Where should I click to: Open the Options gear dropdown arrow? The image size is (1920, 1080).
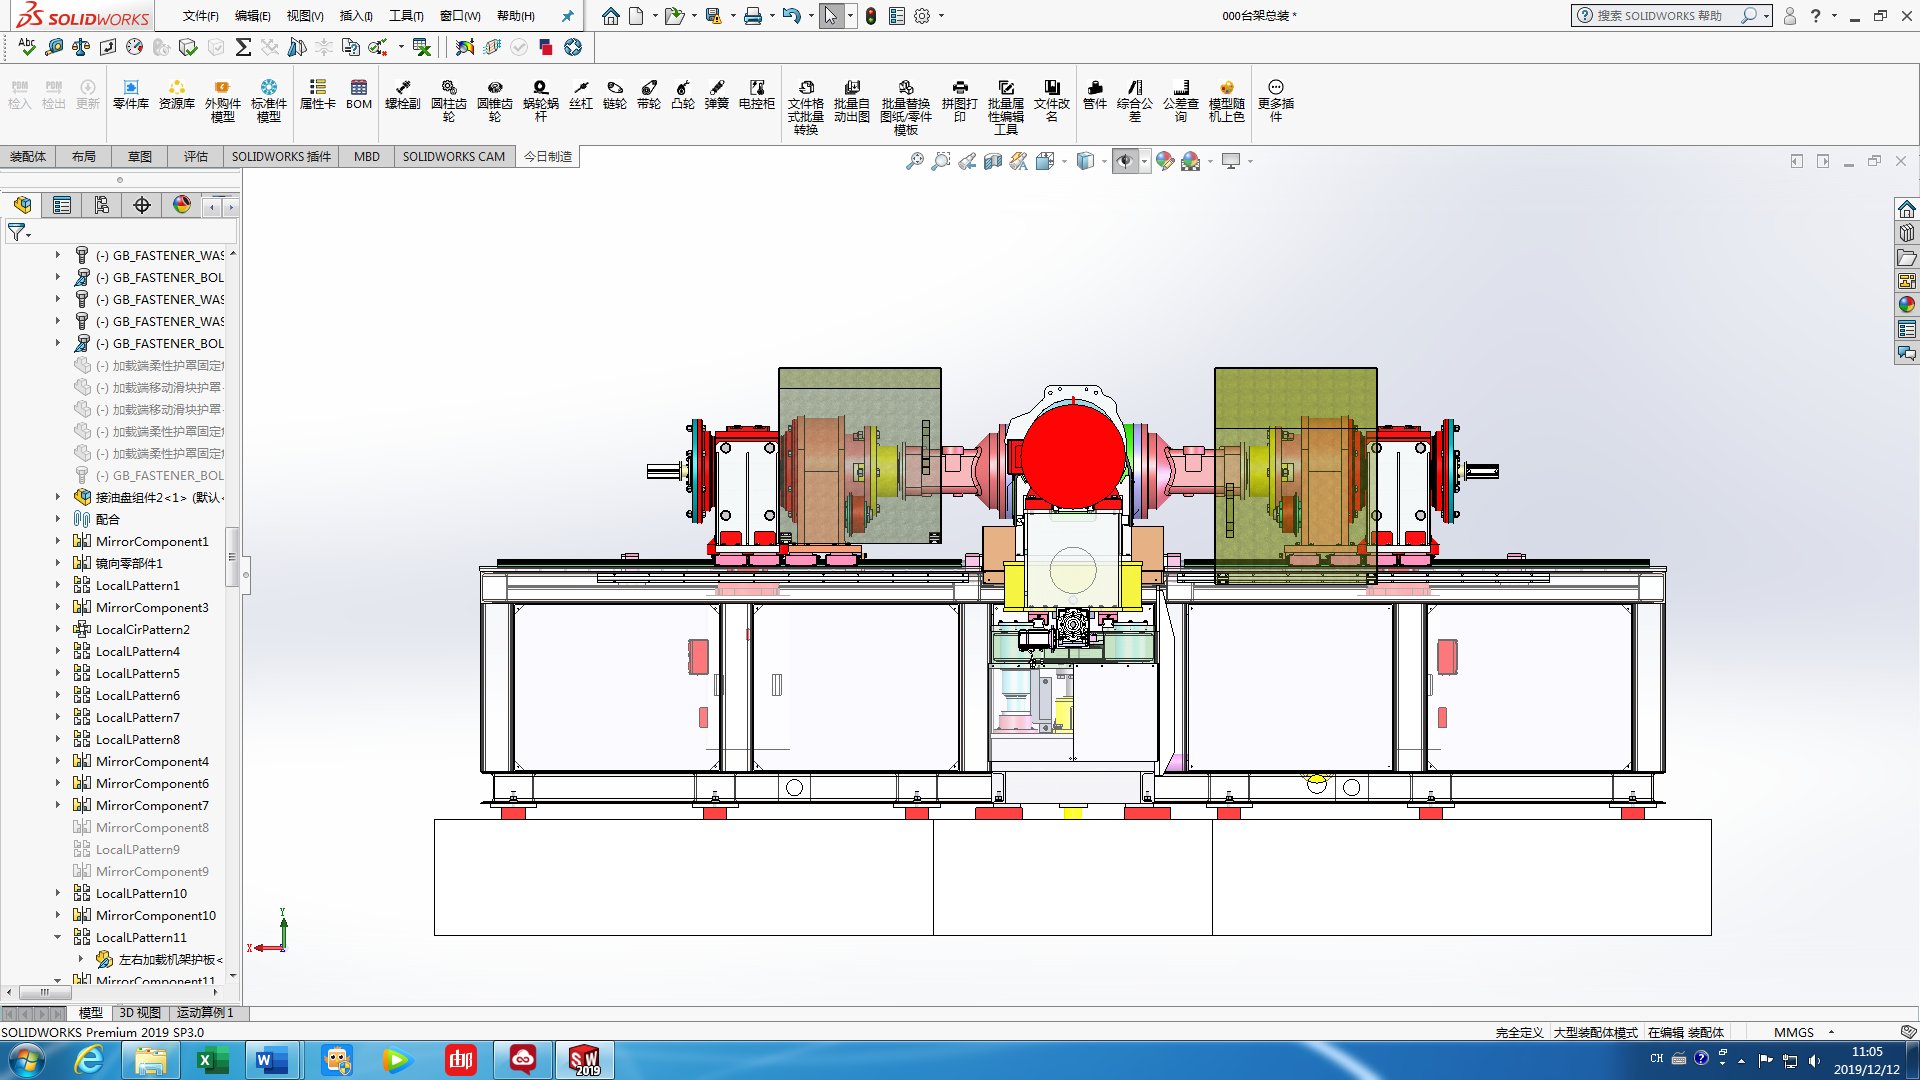pyautogui.click(x=941, y=16)
